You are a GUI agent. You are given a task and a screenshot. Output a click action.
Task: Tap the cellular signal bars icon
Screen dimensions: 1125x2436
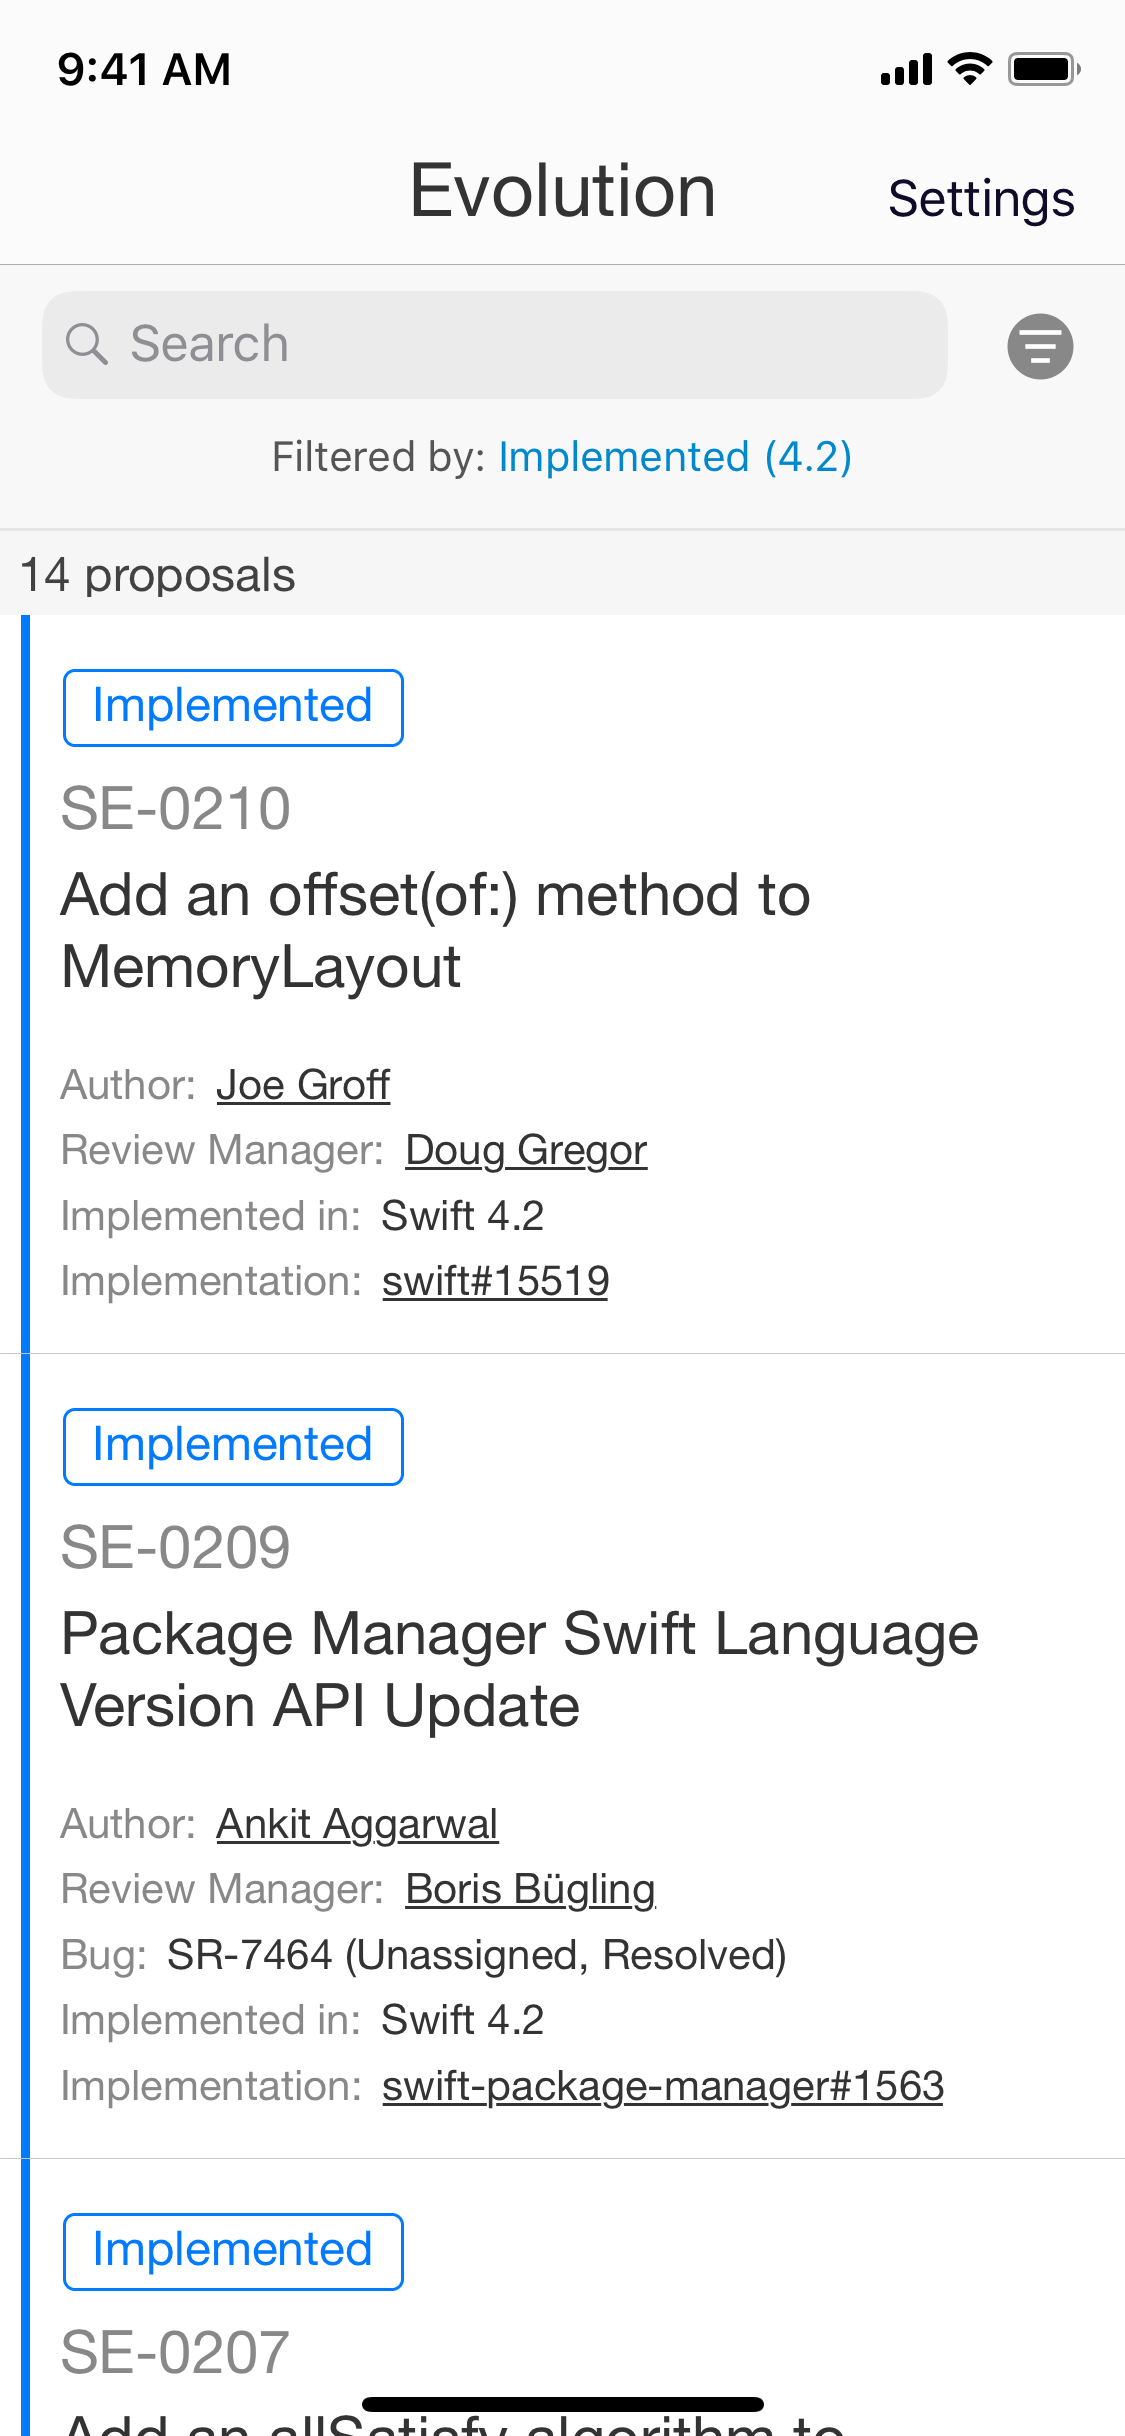pos(906,70)
